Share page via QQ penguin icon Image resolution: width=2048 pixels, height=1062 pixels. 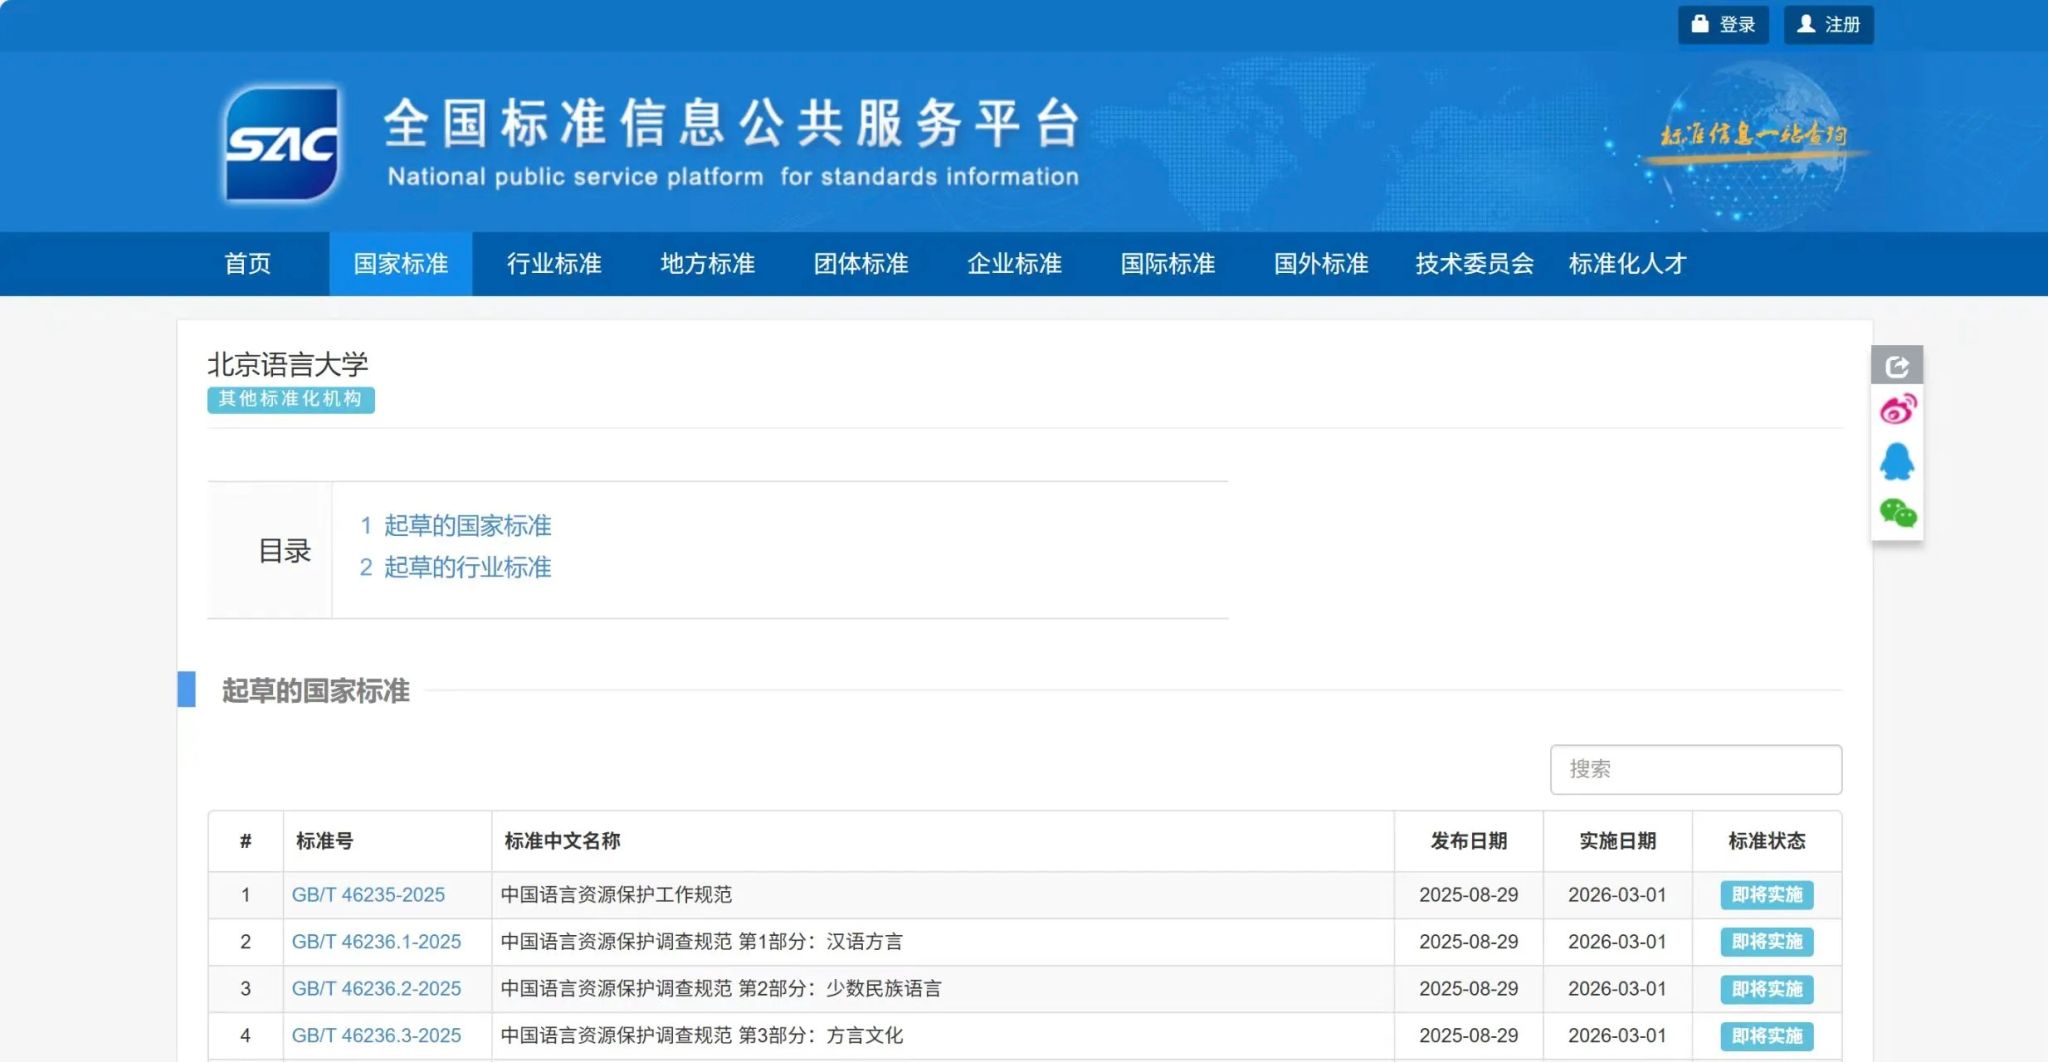coord(1896,462)
